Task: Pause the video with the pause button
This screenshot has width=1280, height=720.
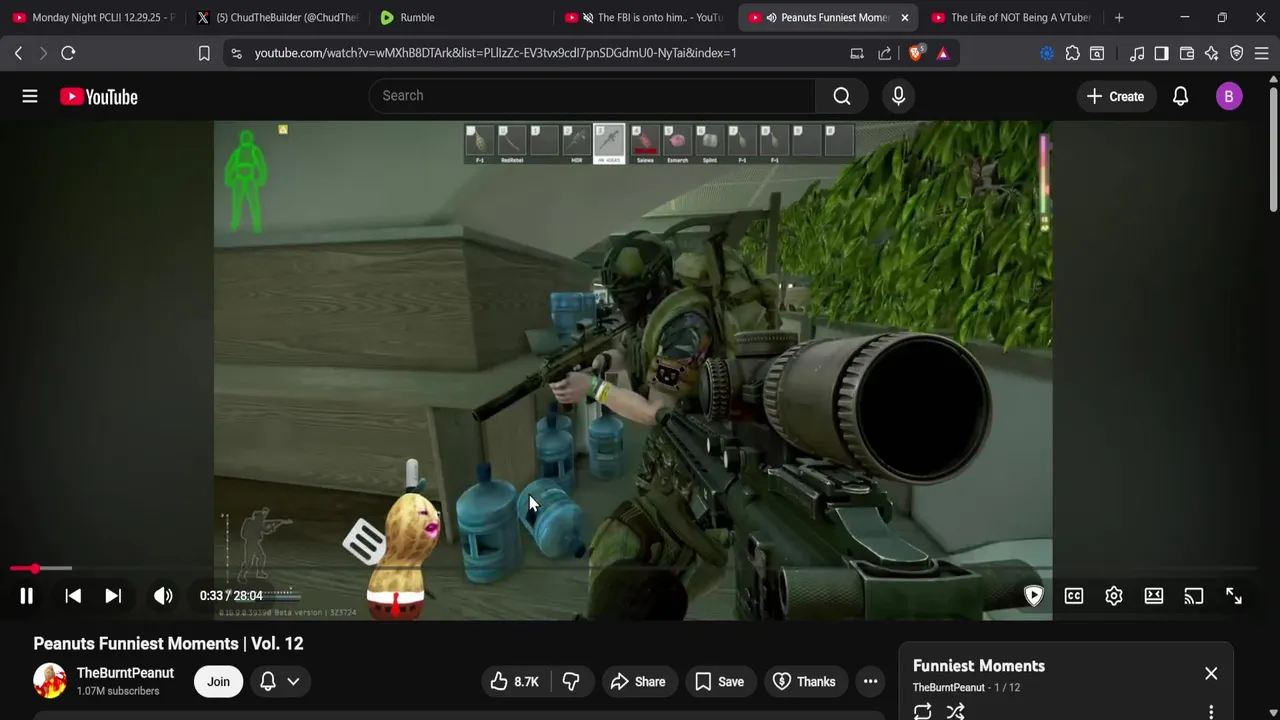Action: 27,596
